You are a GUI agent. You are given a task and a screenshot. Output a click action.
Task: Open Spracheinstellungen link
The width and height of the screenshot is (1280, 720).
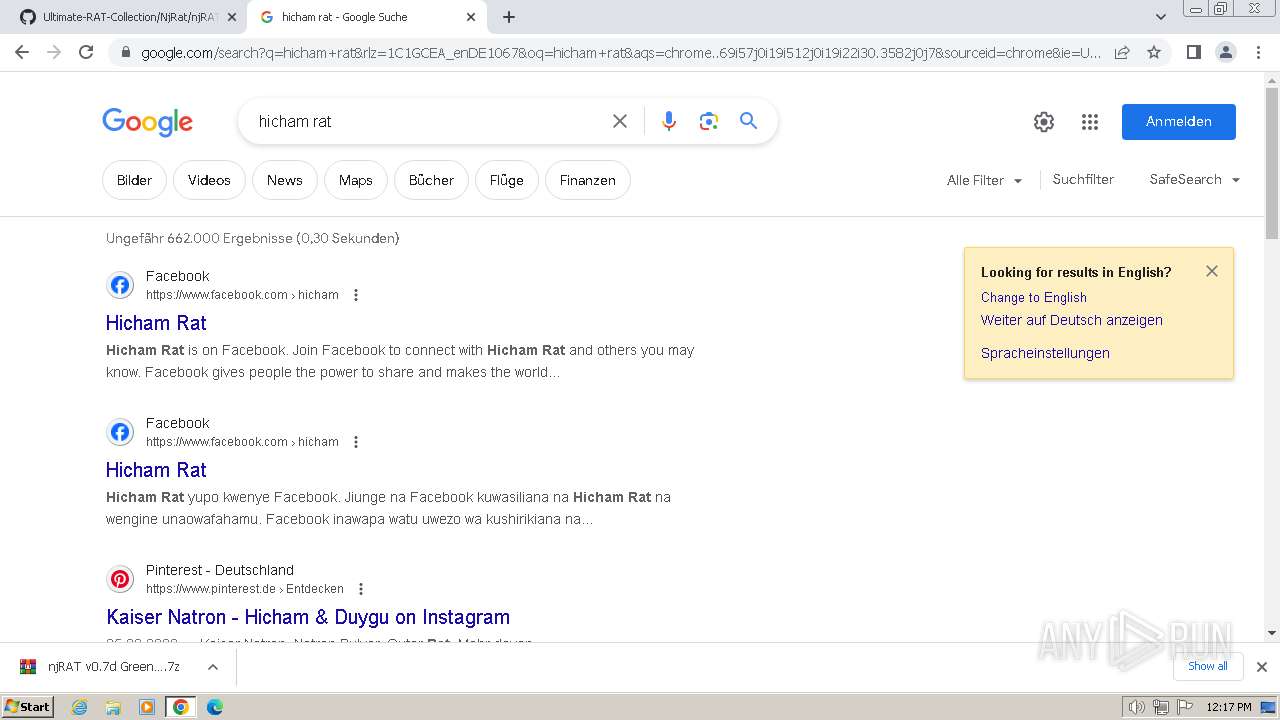point(1045,353)
